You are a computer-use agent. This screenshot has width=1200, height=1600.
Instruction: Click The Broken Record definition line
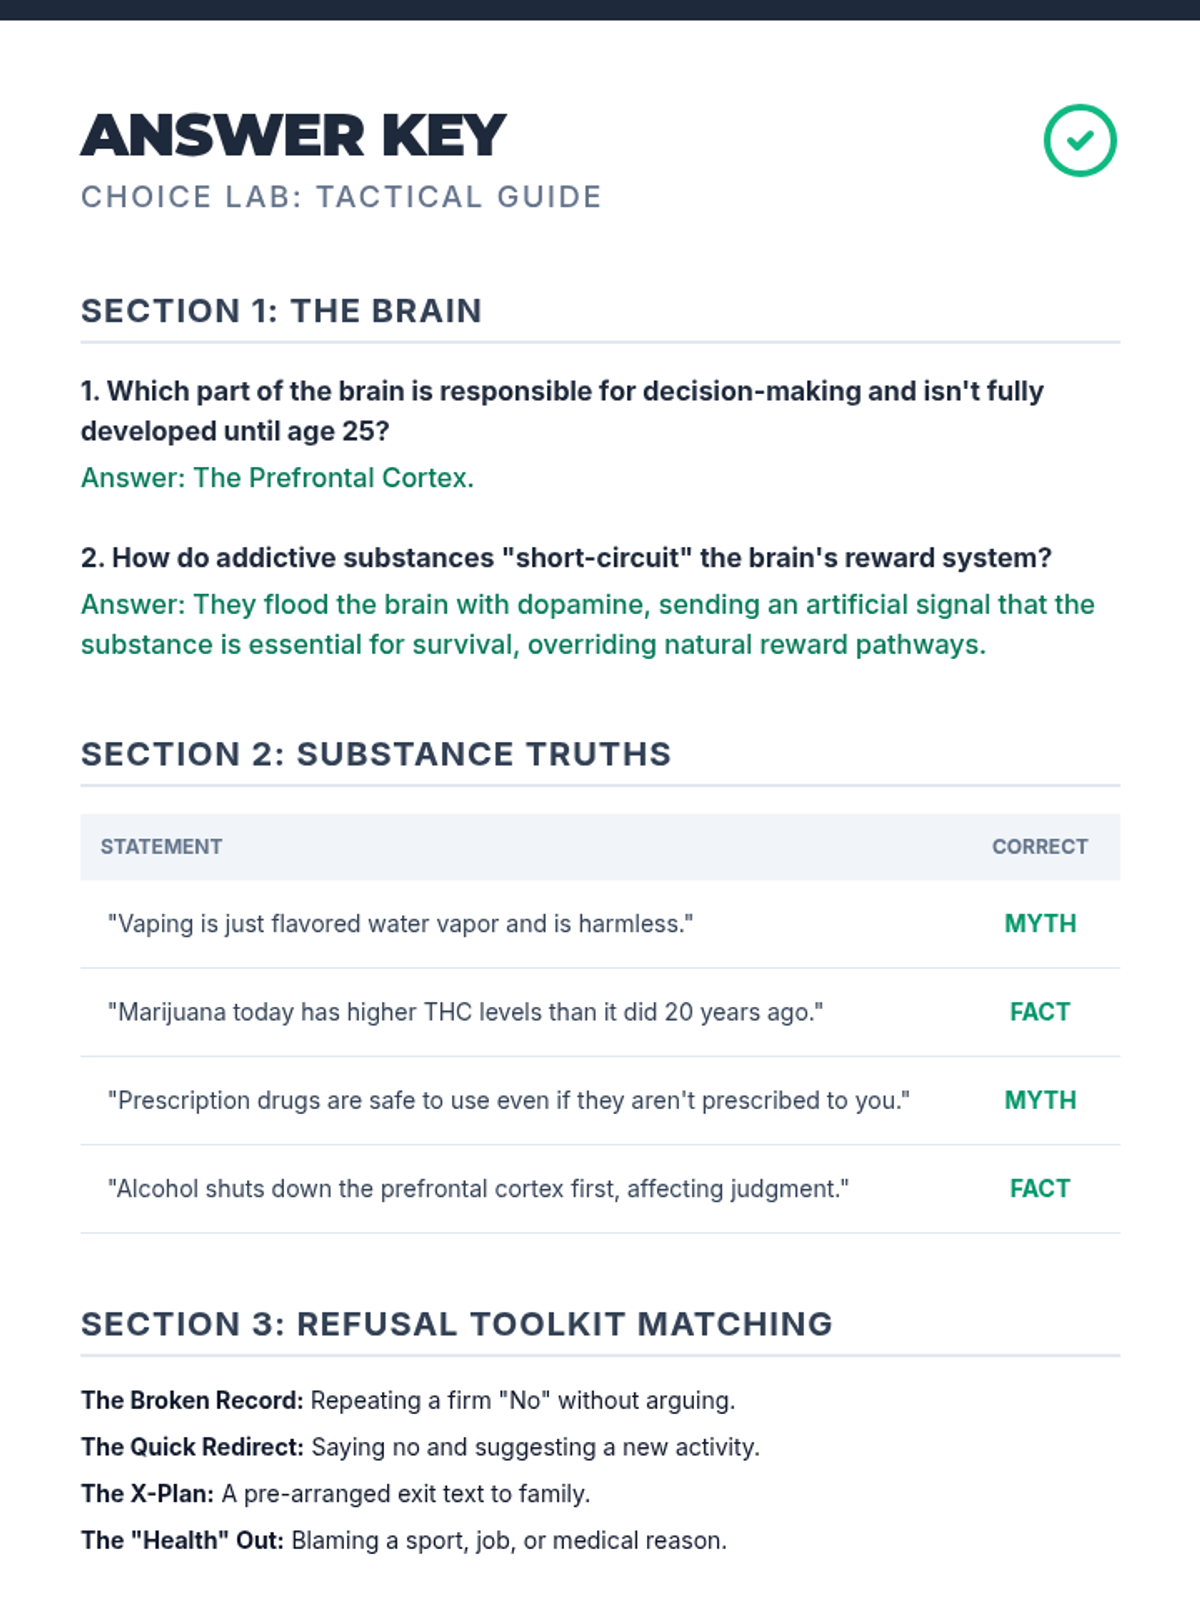click(408, 1401)
